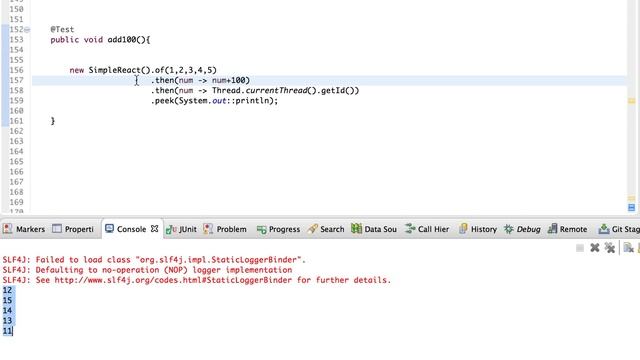Screen dimensions: 640x360
Task: Click the blue overview ruler marker
Action: click(x=631, y=207)
